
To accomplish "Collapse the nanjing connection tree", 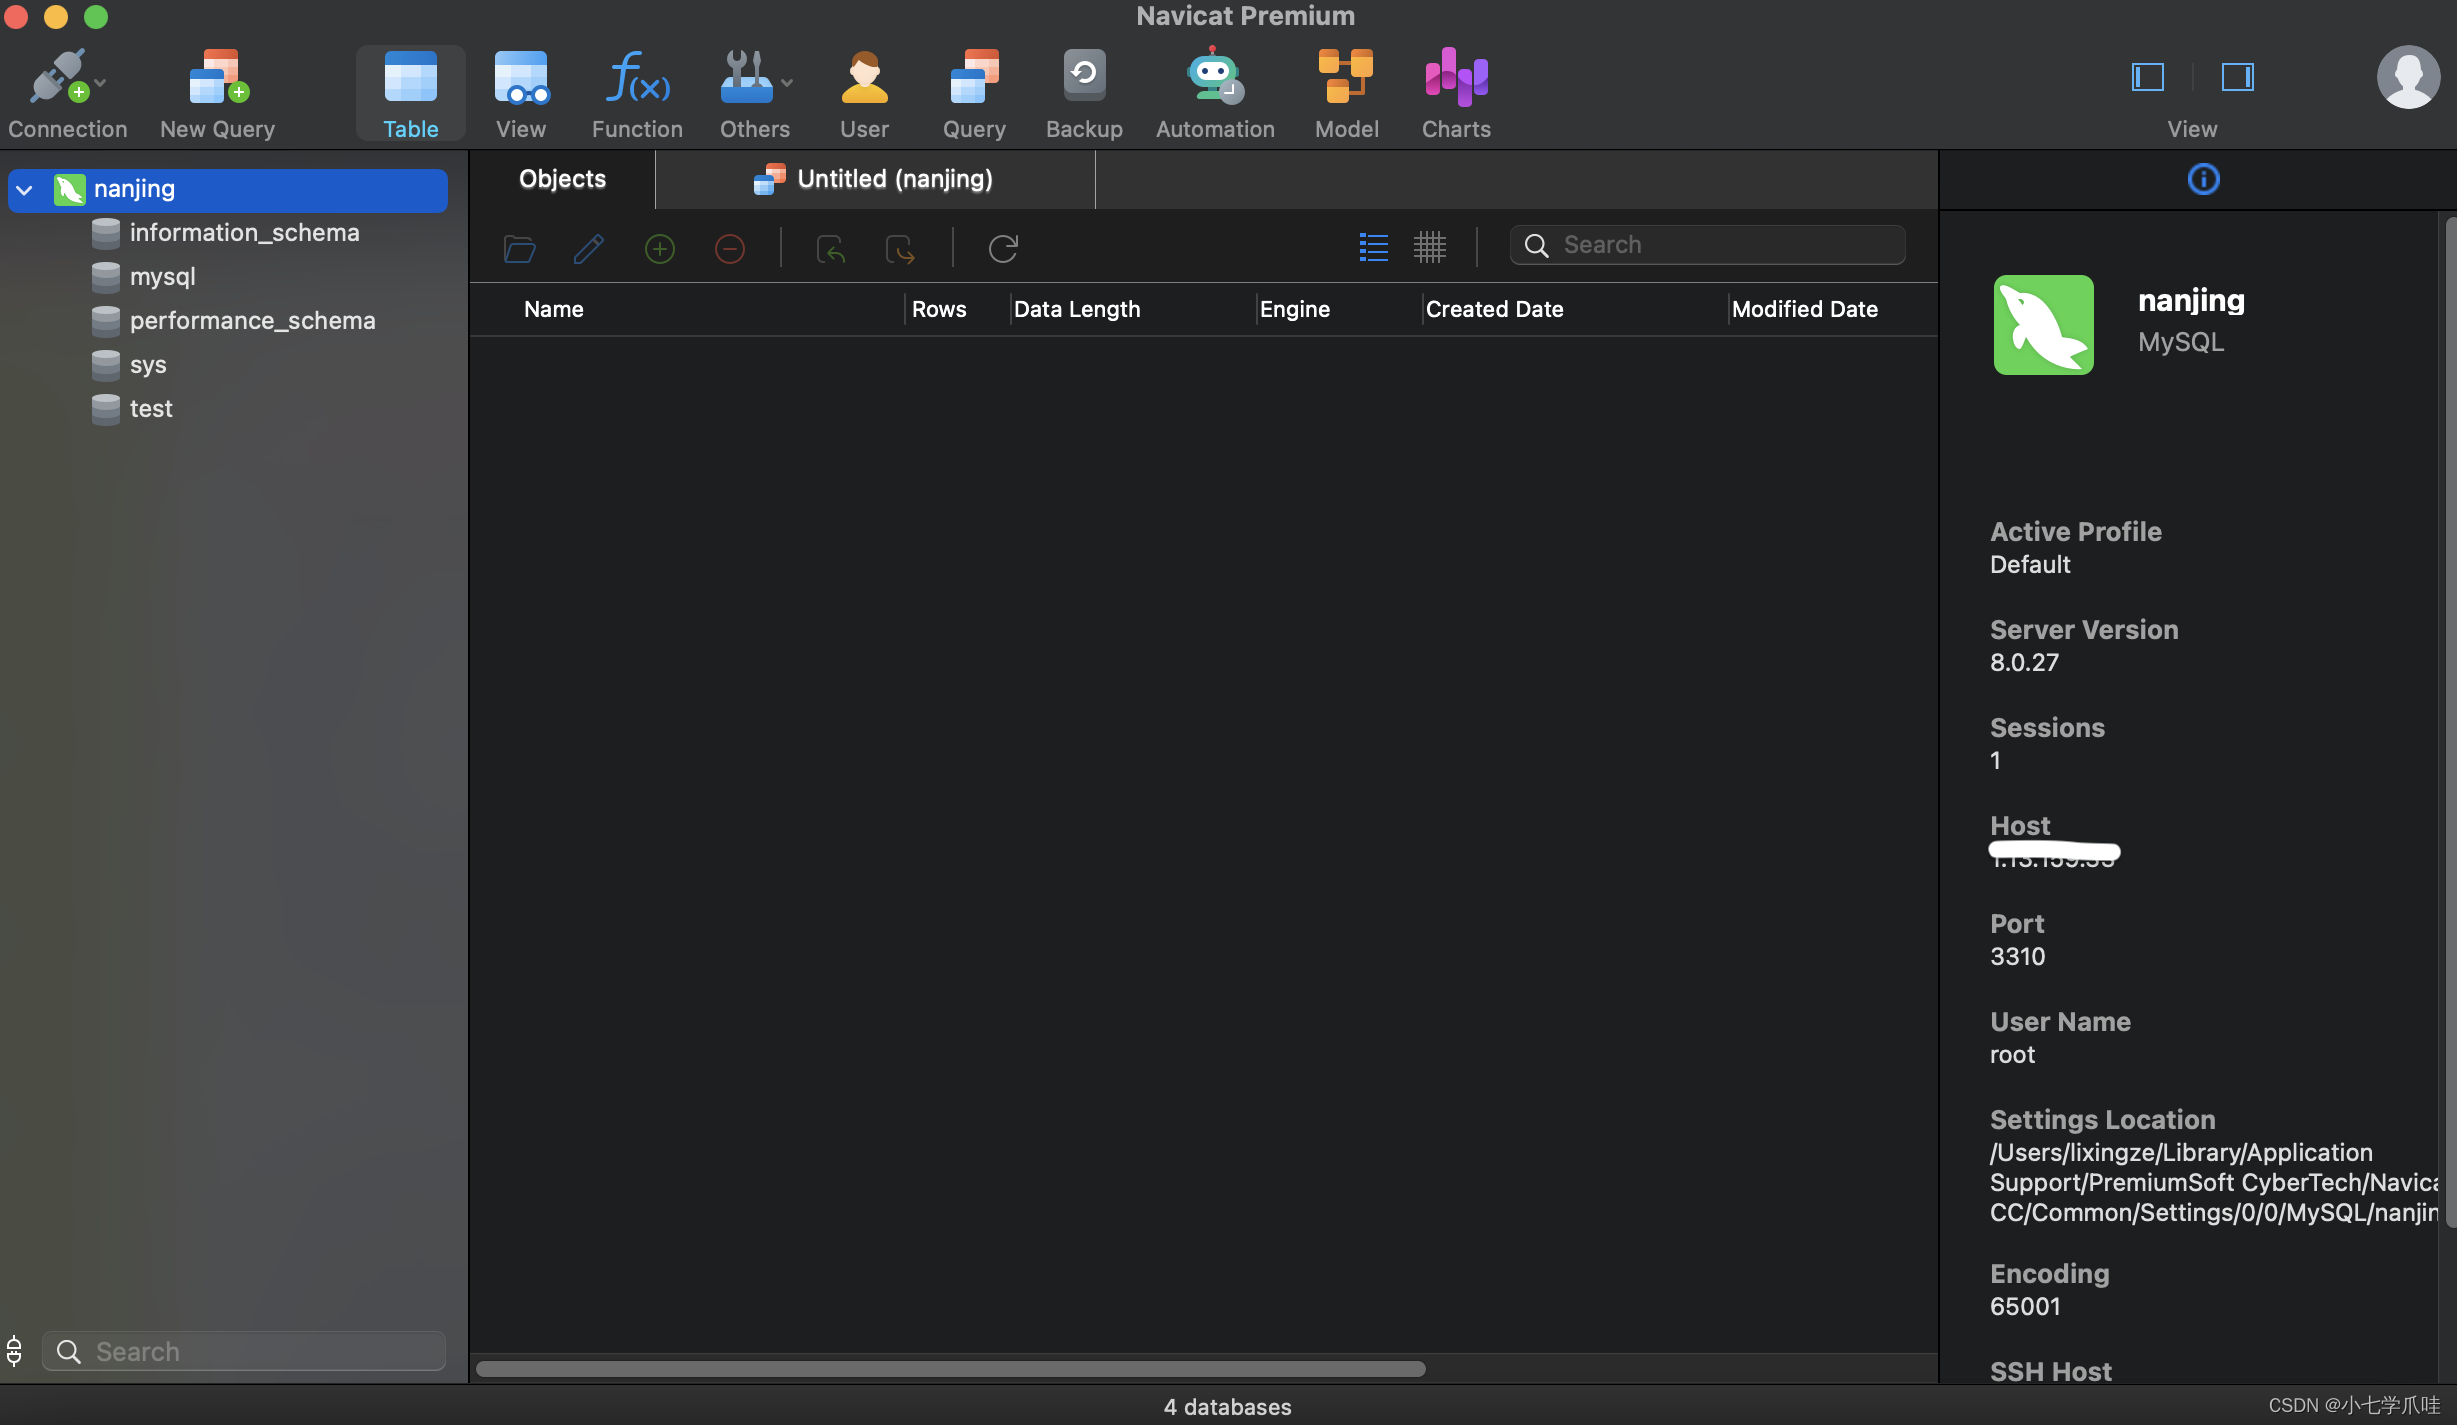I will (x=25, y=190).
